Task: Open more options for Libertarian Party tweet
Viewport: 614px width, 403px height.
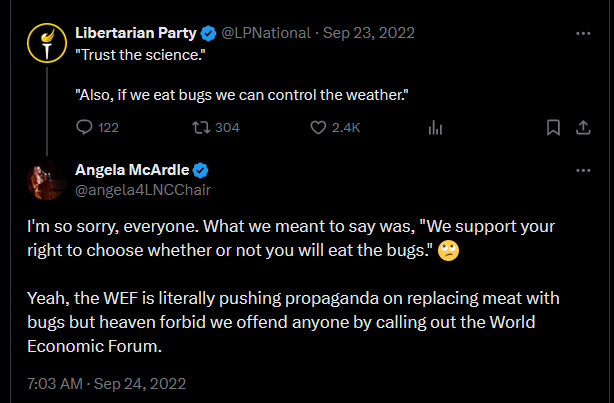Action: (583, 34)
